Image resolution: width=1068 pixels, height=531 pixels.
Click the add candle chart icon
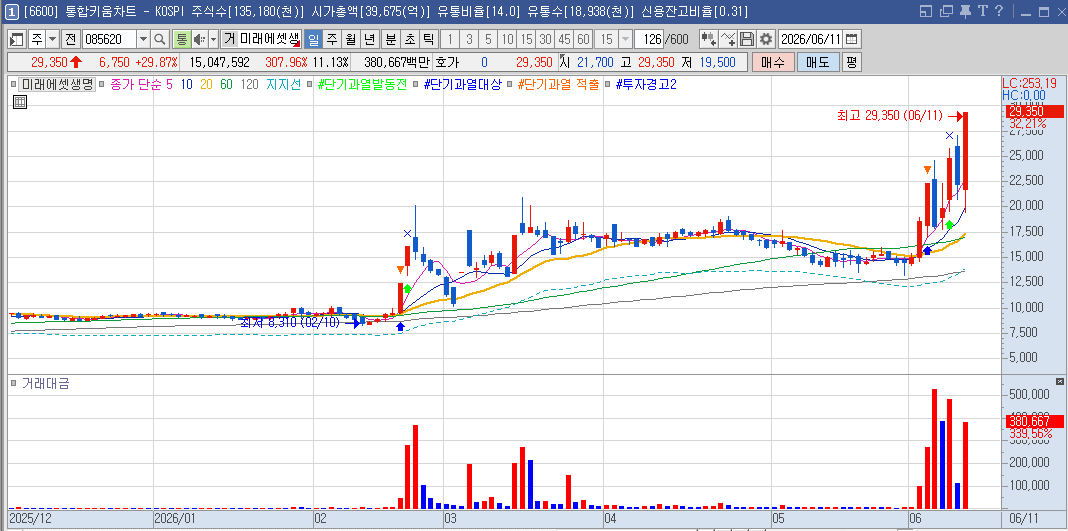coord(708,39)
